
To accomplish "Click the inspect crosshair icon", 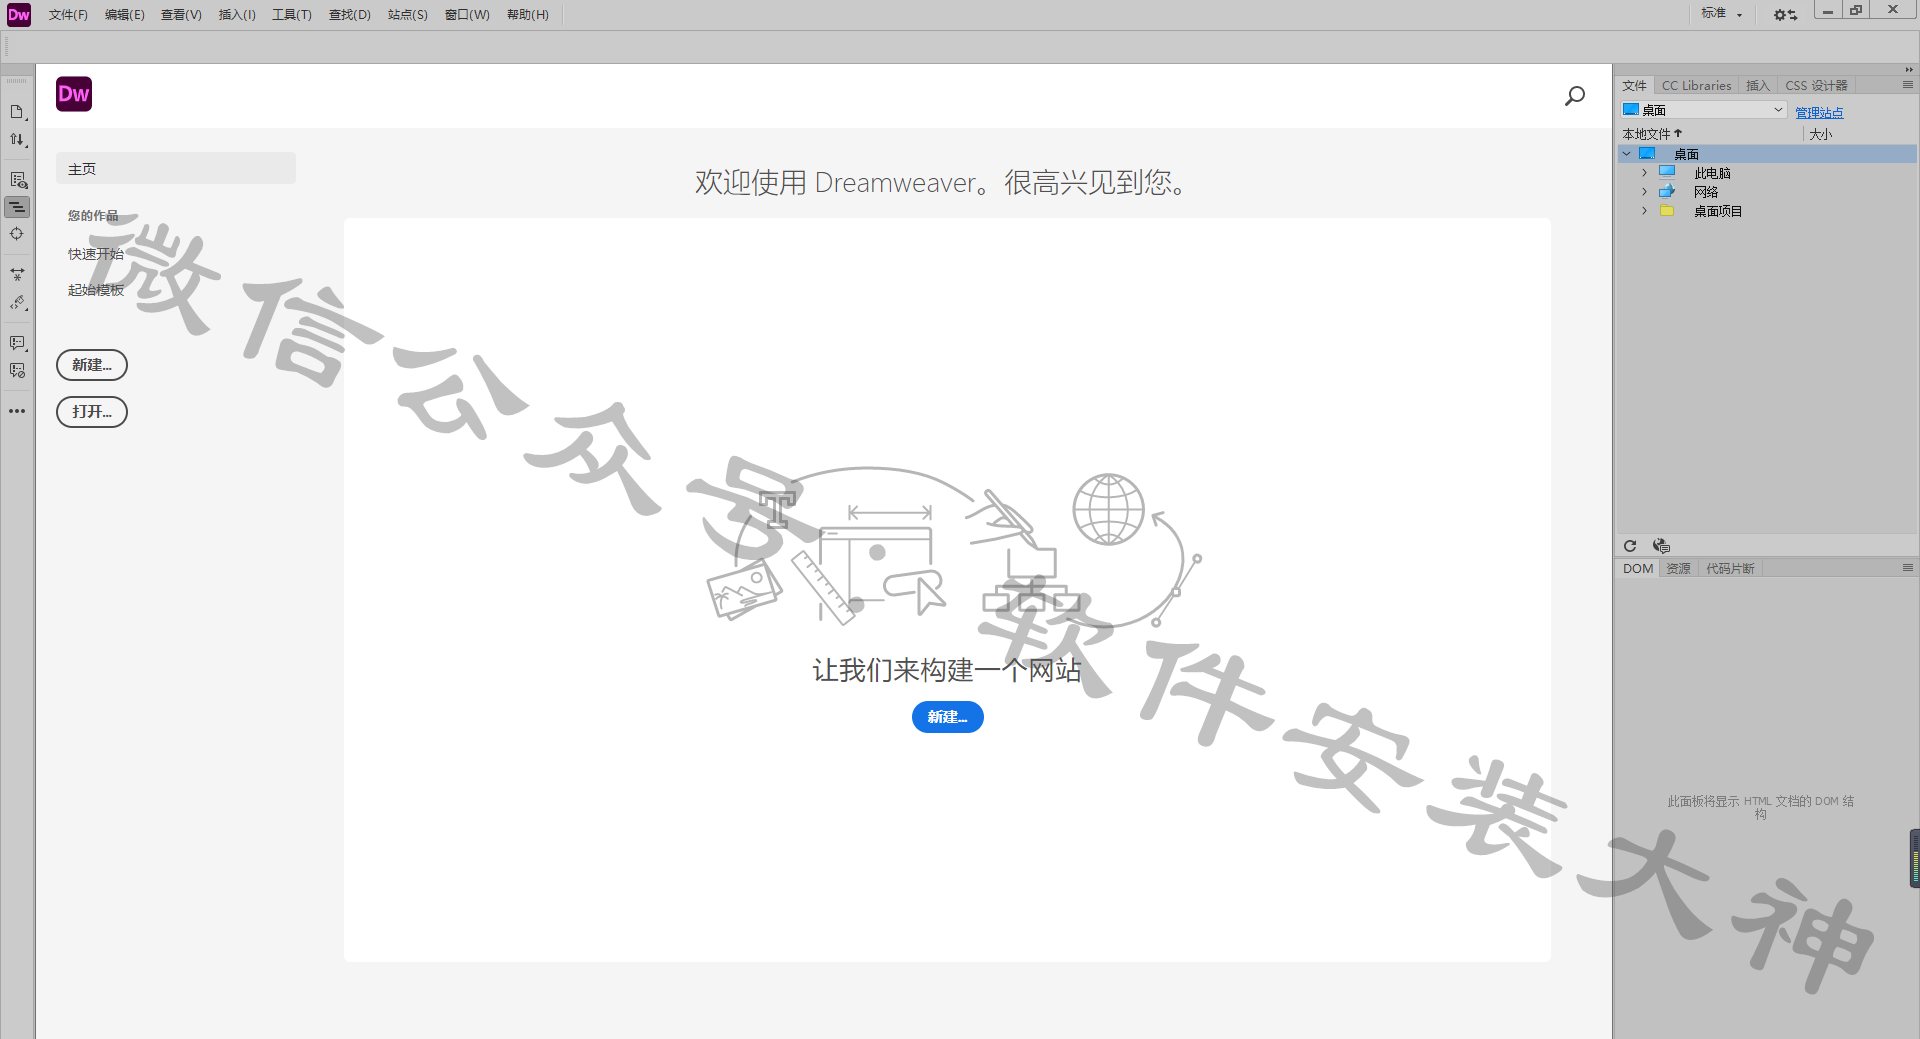I will [17, 234].
